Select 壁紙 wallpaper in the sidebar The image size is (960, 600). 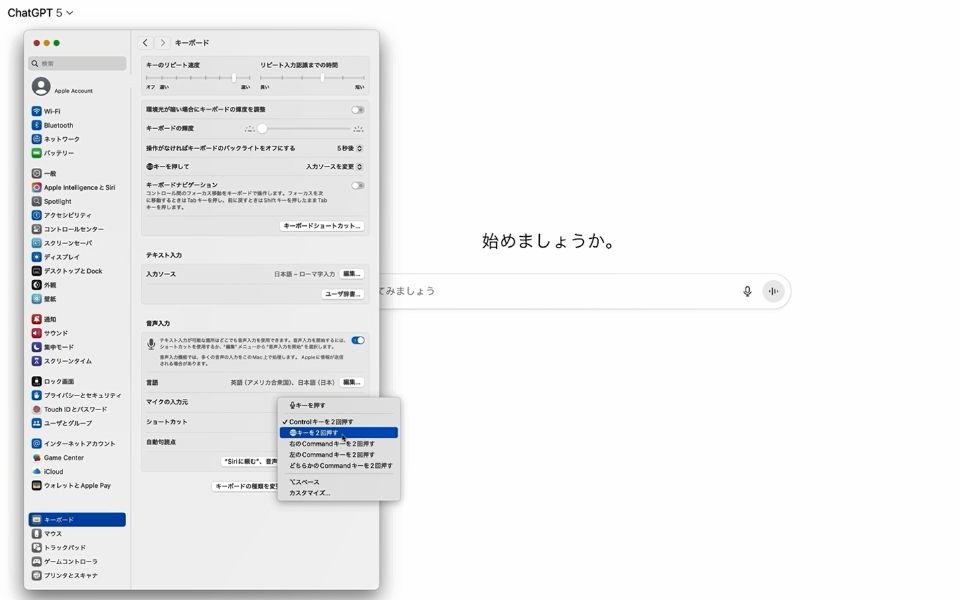pos(77,299)
